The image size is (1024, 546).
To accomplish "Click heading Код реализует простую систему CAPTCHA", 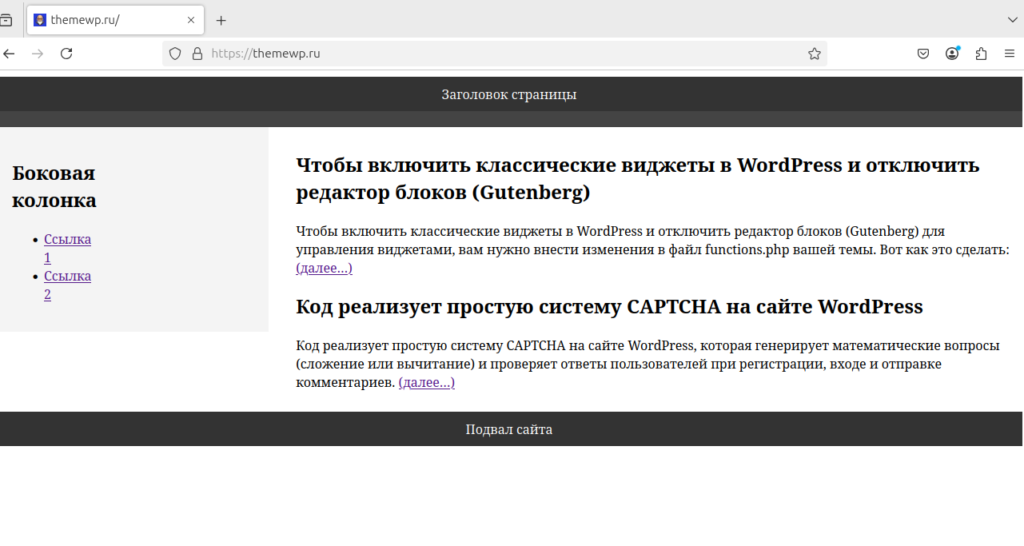I will click(609, 306).
